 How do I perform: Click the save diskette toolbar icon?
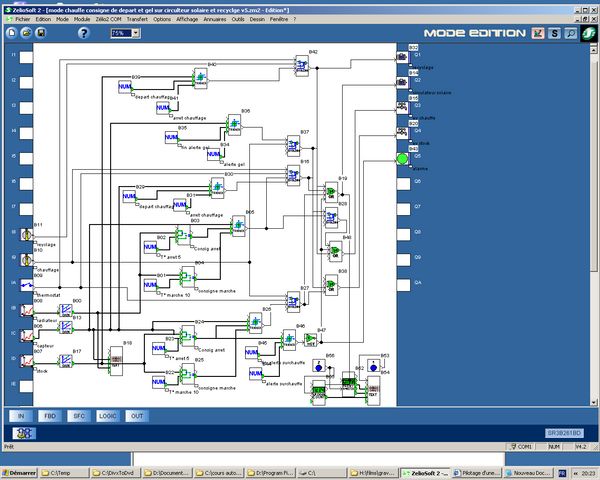point(39,33)
